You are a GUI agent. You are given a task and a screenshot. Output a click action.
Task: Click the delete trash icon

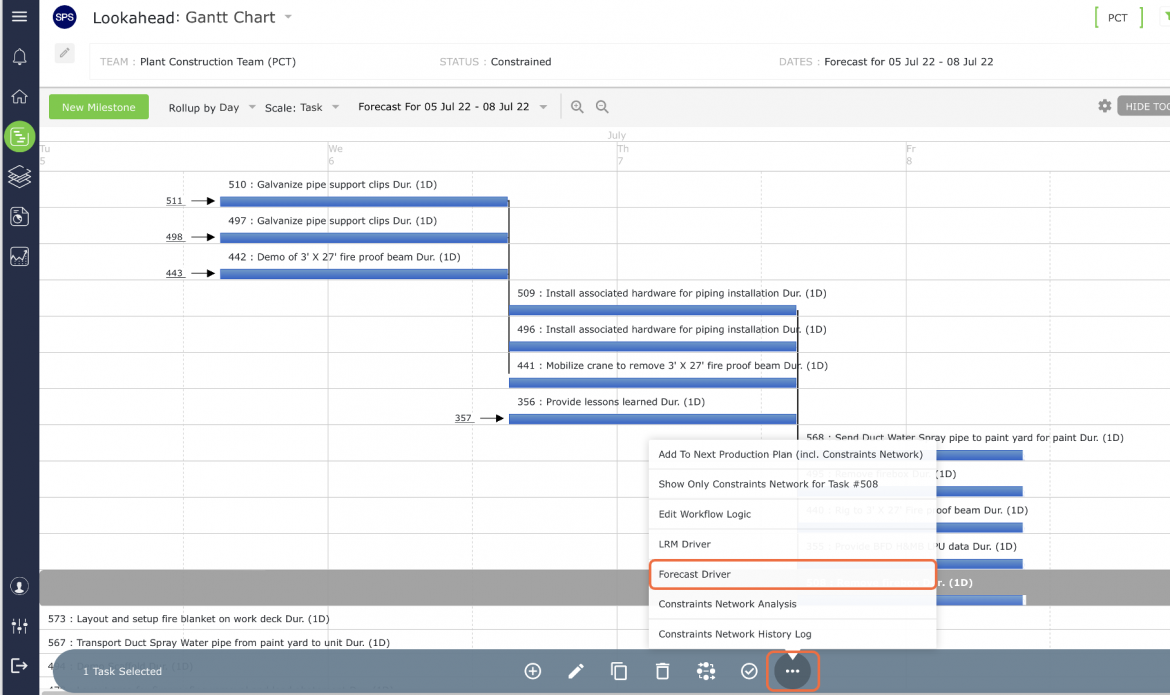[662, 671]
